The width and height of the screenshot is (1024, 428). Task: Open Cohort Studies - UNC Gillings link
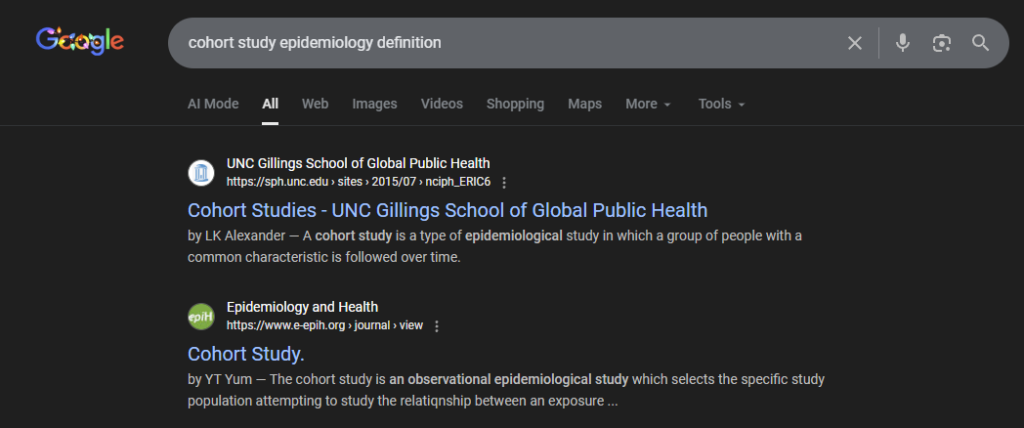[447, 210]
